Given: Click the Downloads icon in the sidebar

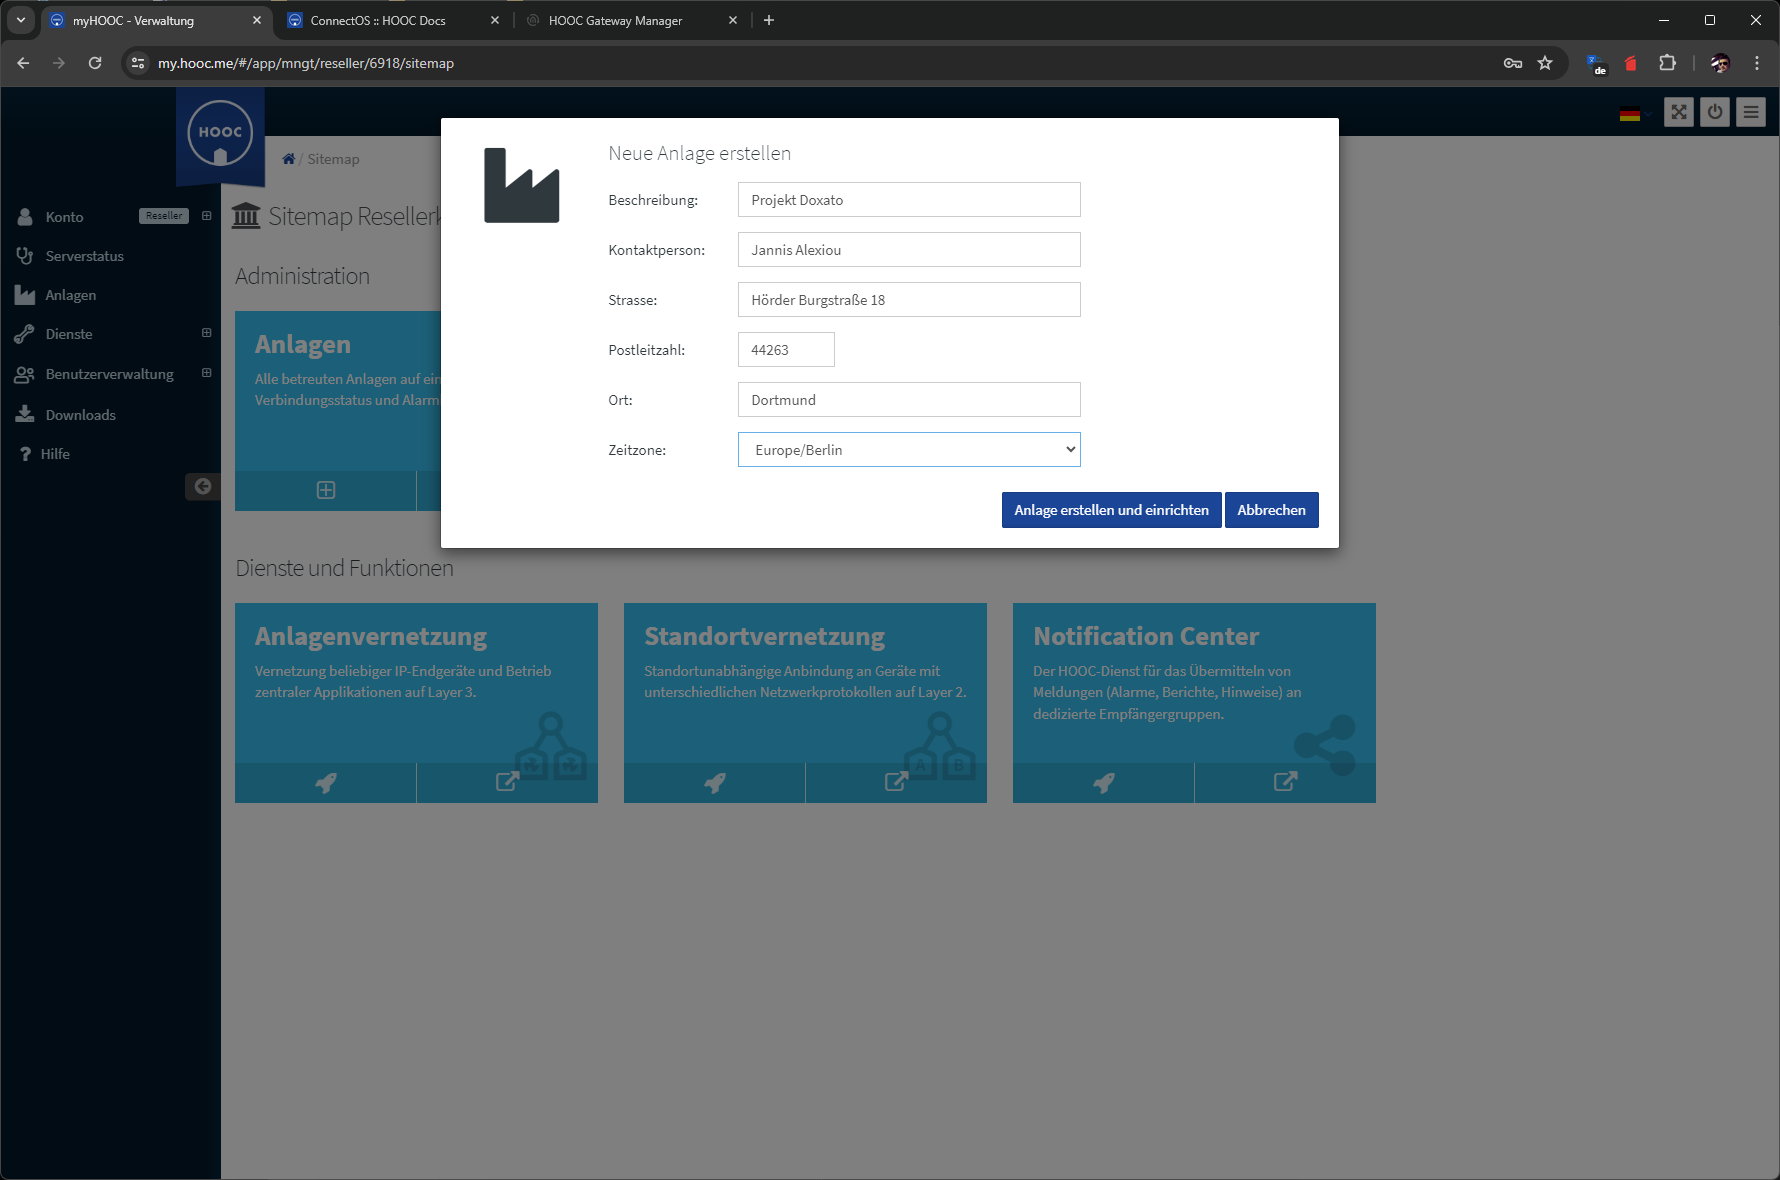Looking at the screenshot, I should click(x=25, y=414).
